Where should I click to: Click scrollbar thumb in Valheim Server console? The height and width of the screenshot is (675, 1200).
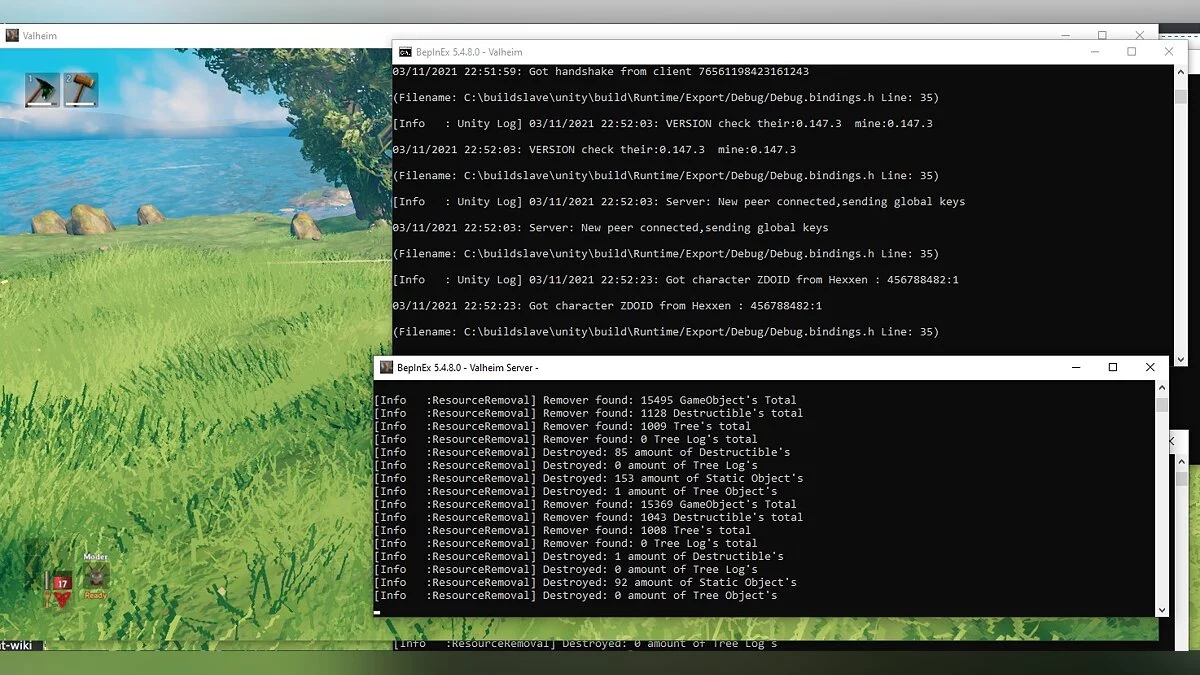point(1161,405)
